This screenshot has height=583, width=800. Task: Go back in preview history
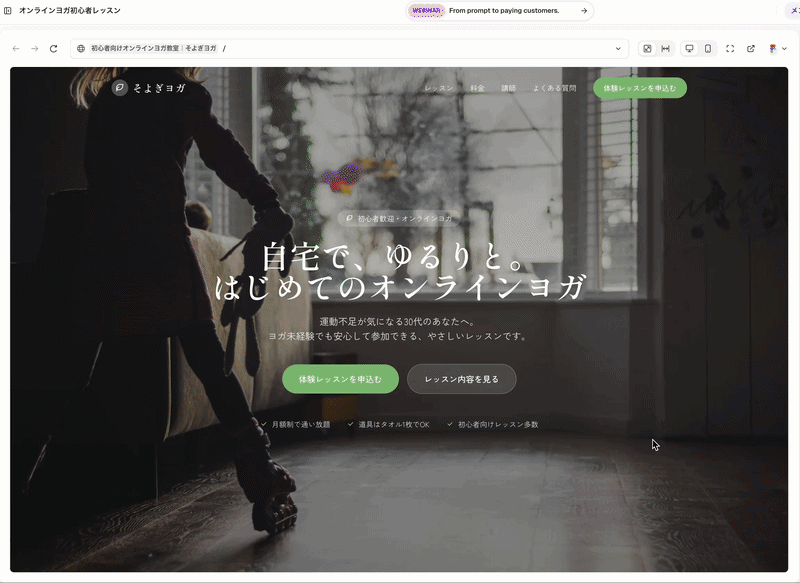(x=16, y=48)
